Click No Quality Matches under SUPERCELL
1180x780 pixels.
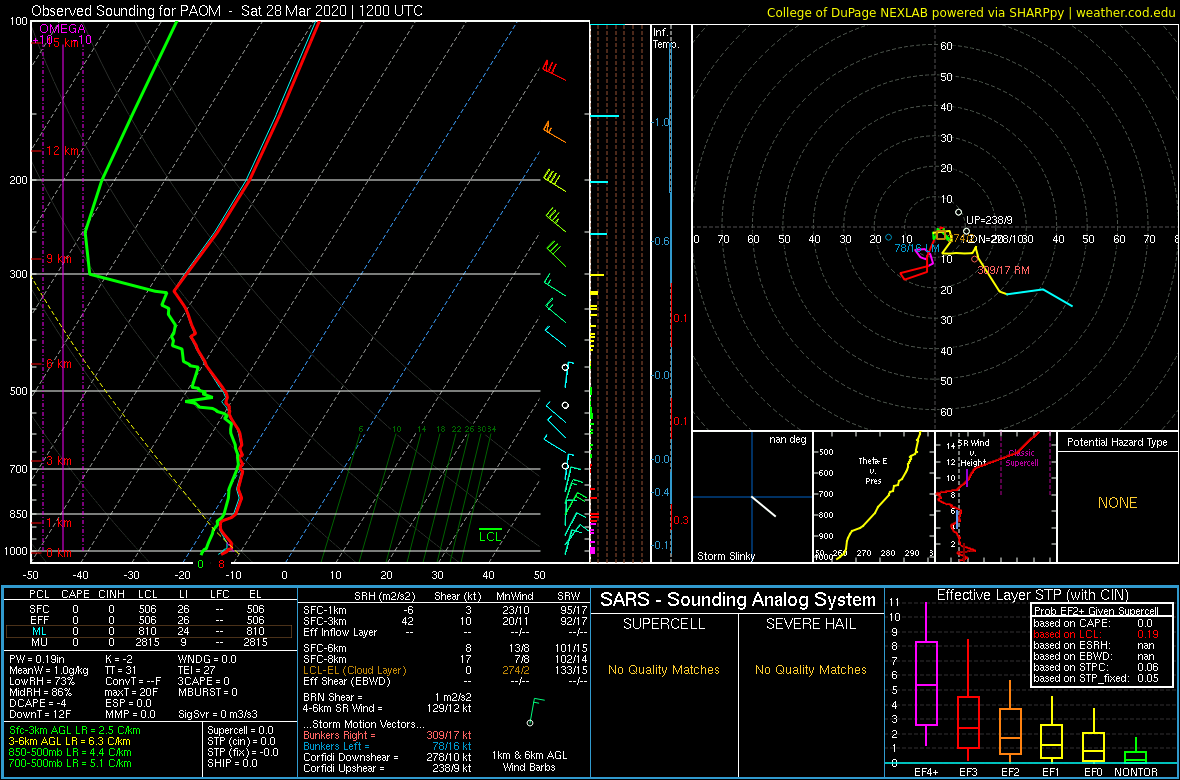tap(664, 669)
